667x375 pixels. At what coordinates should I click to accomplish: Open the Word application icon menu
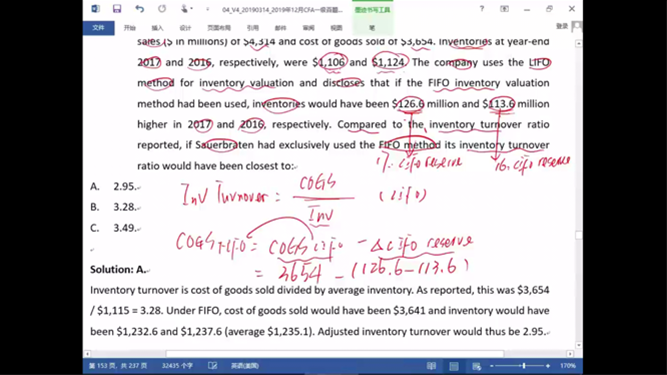(x=96, y=9)
